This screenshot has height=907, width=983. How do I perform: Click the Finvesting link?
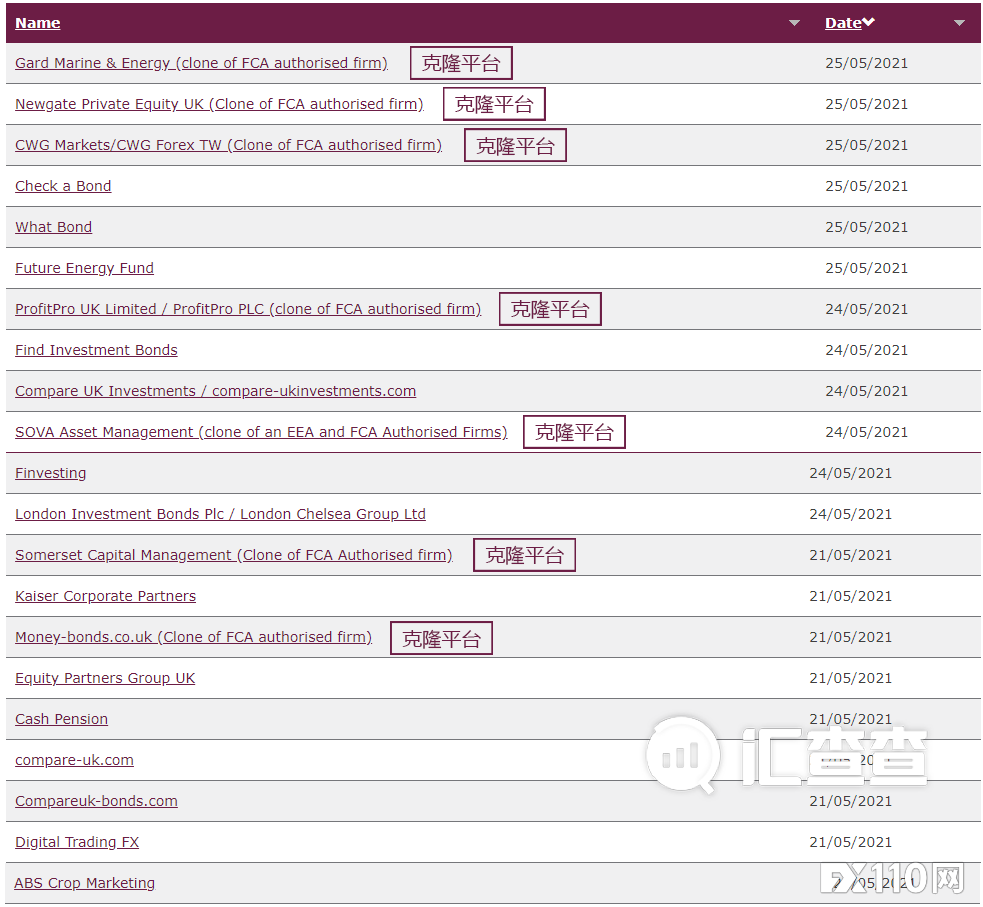click(50, 473)
